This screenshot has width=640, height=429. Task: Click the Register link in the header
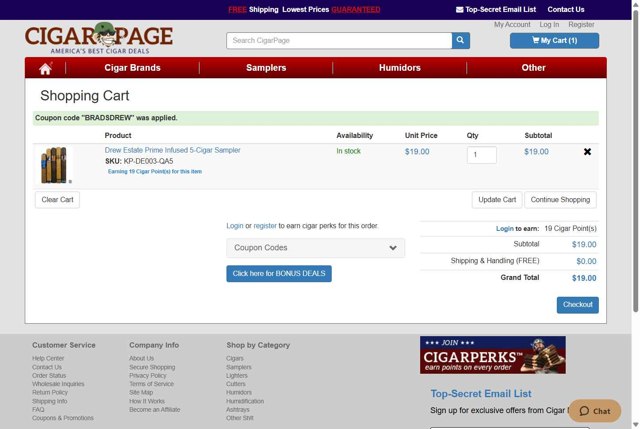(581, 24)
